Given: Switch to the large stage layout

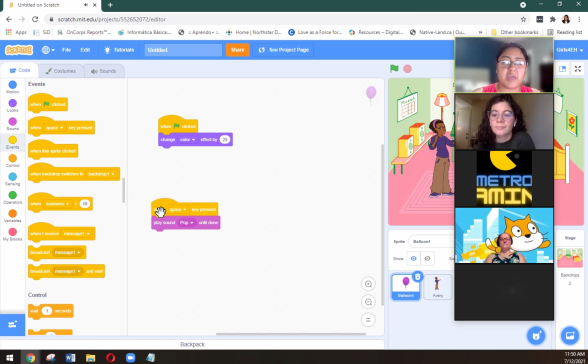Looking at the screenshot, I should pyautogui.click(x=562, y=69).
